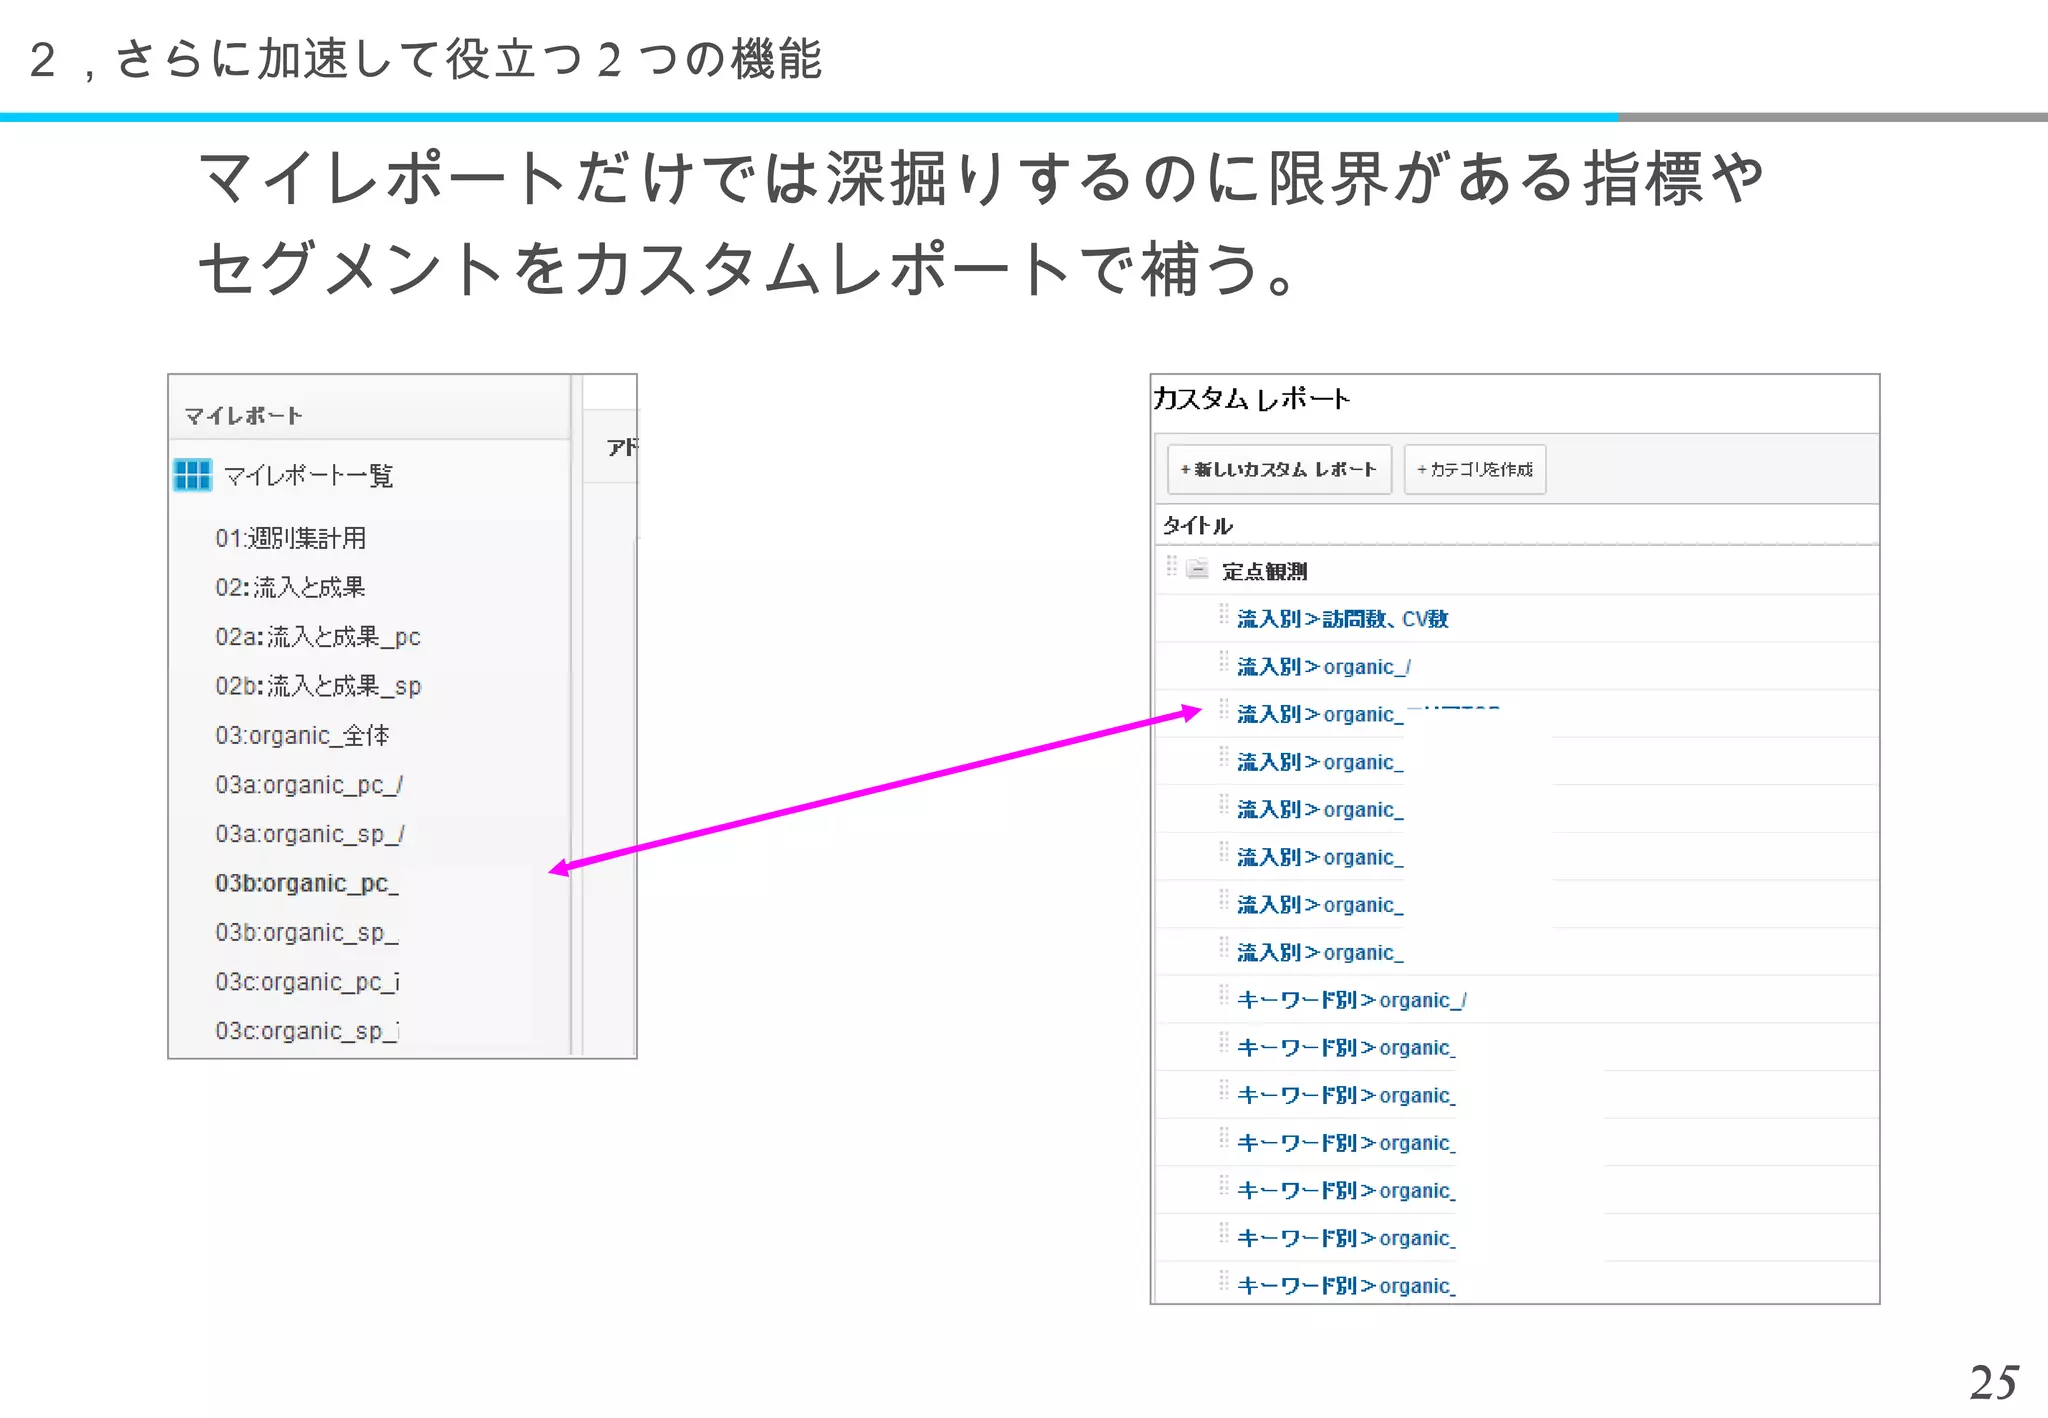
Task: Open the 流入別>organic_/ custom report
Action: (1324, 667)
